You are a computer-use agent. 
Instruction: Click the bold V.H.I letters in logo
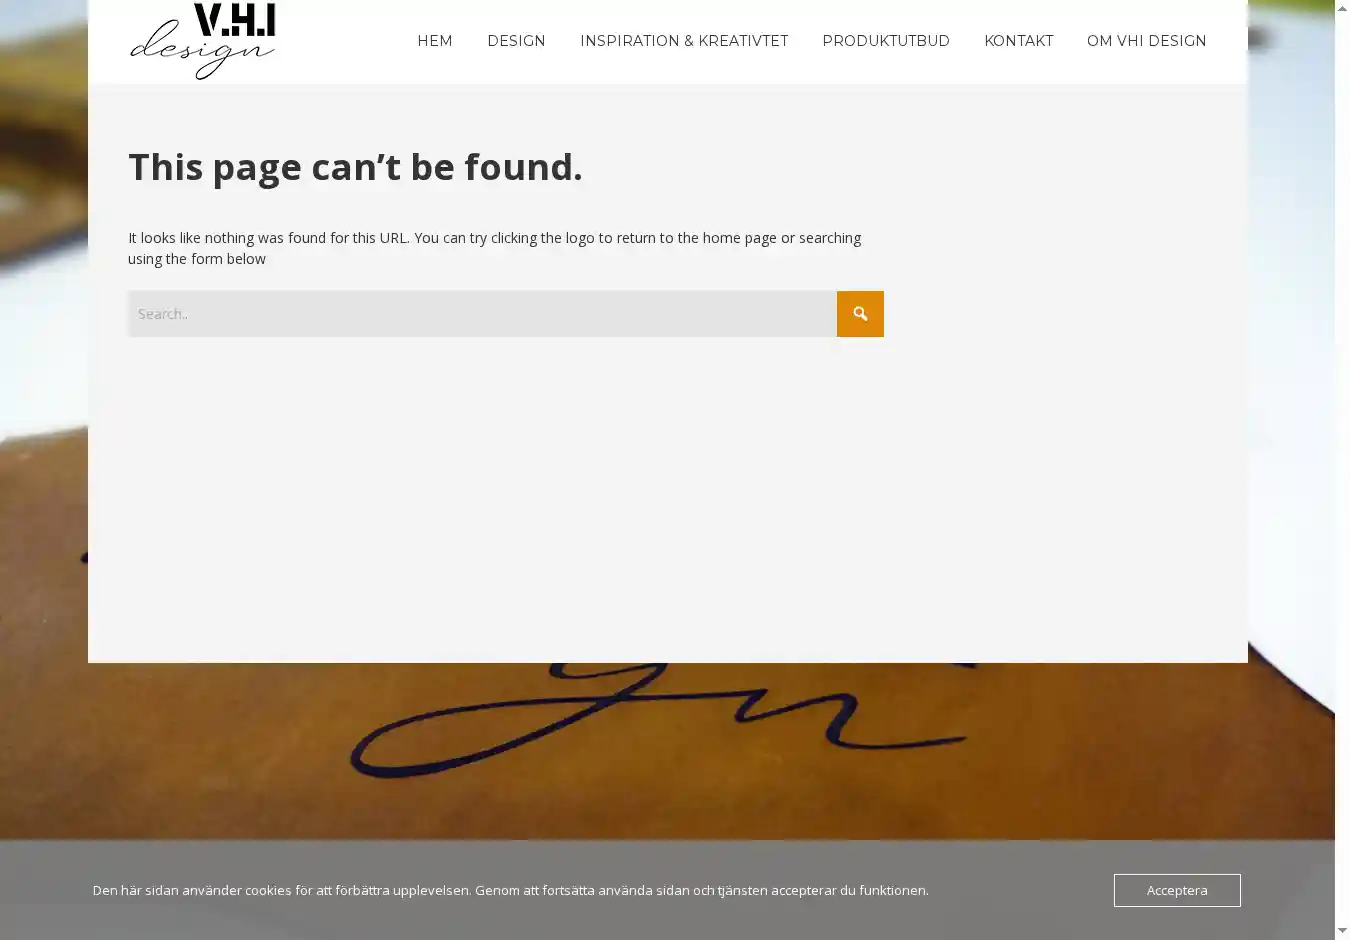coord(234,19)
